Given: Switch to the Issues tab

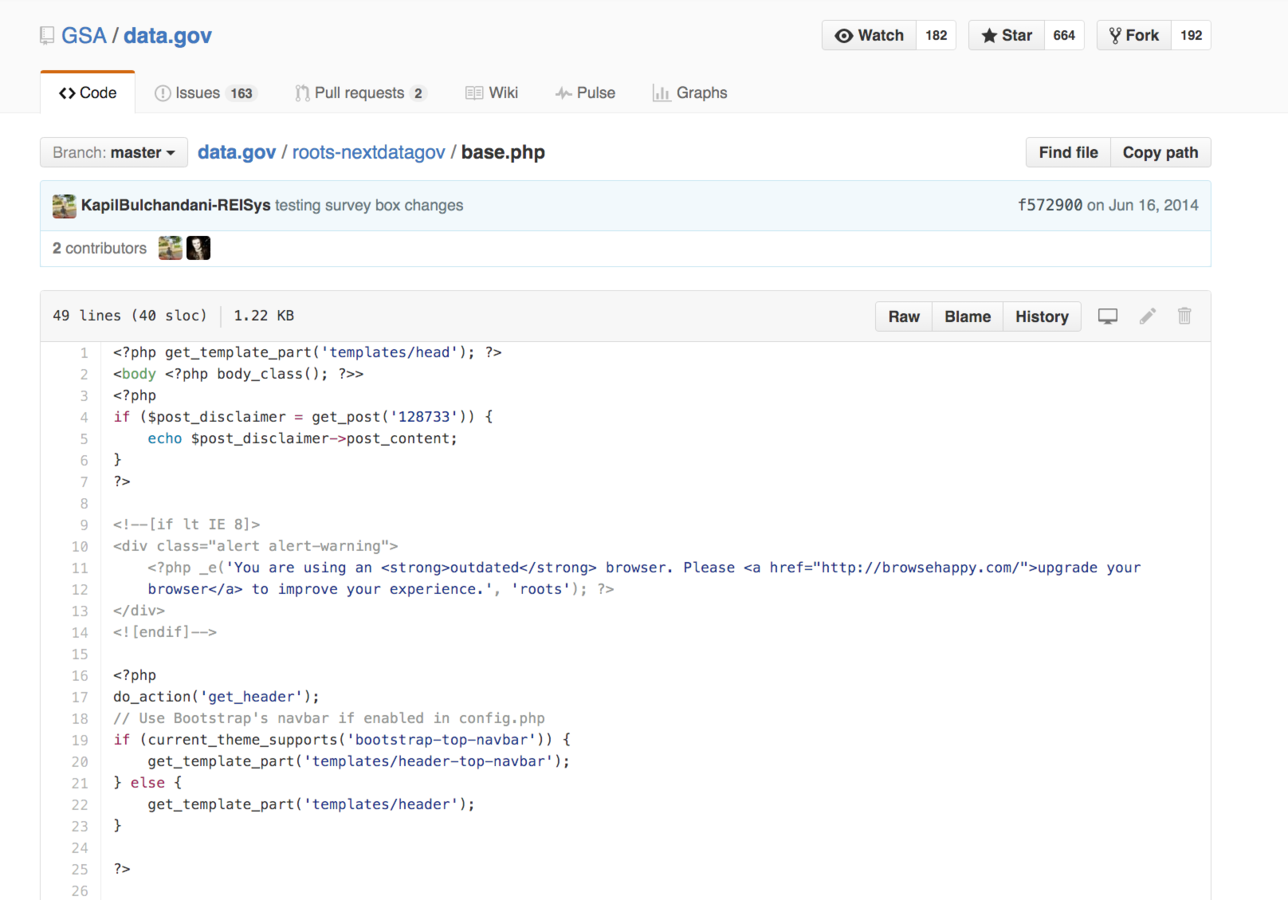Looking at the screenshot, I should (205, 93).
